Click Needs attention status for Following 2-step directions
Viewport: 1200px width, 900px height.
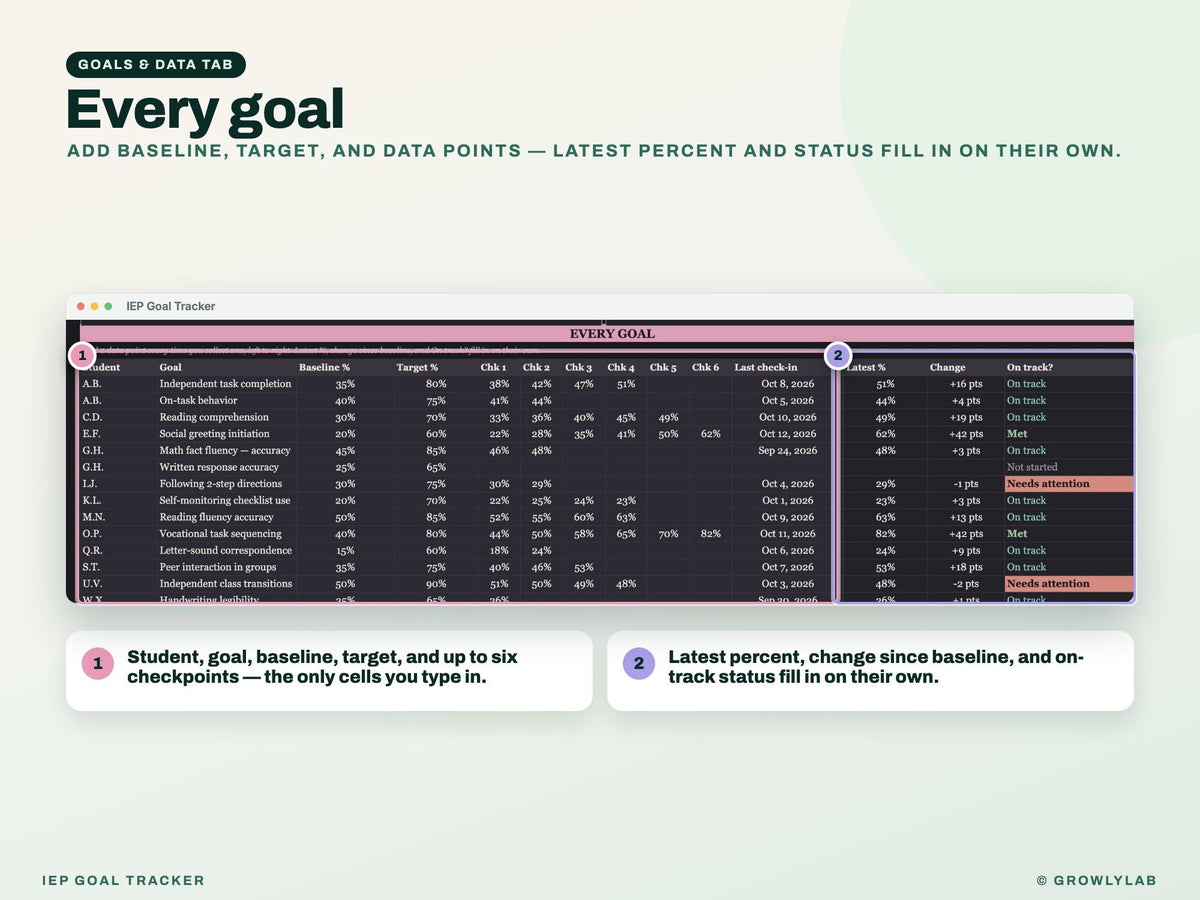point(1069,484)
